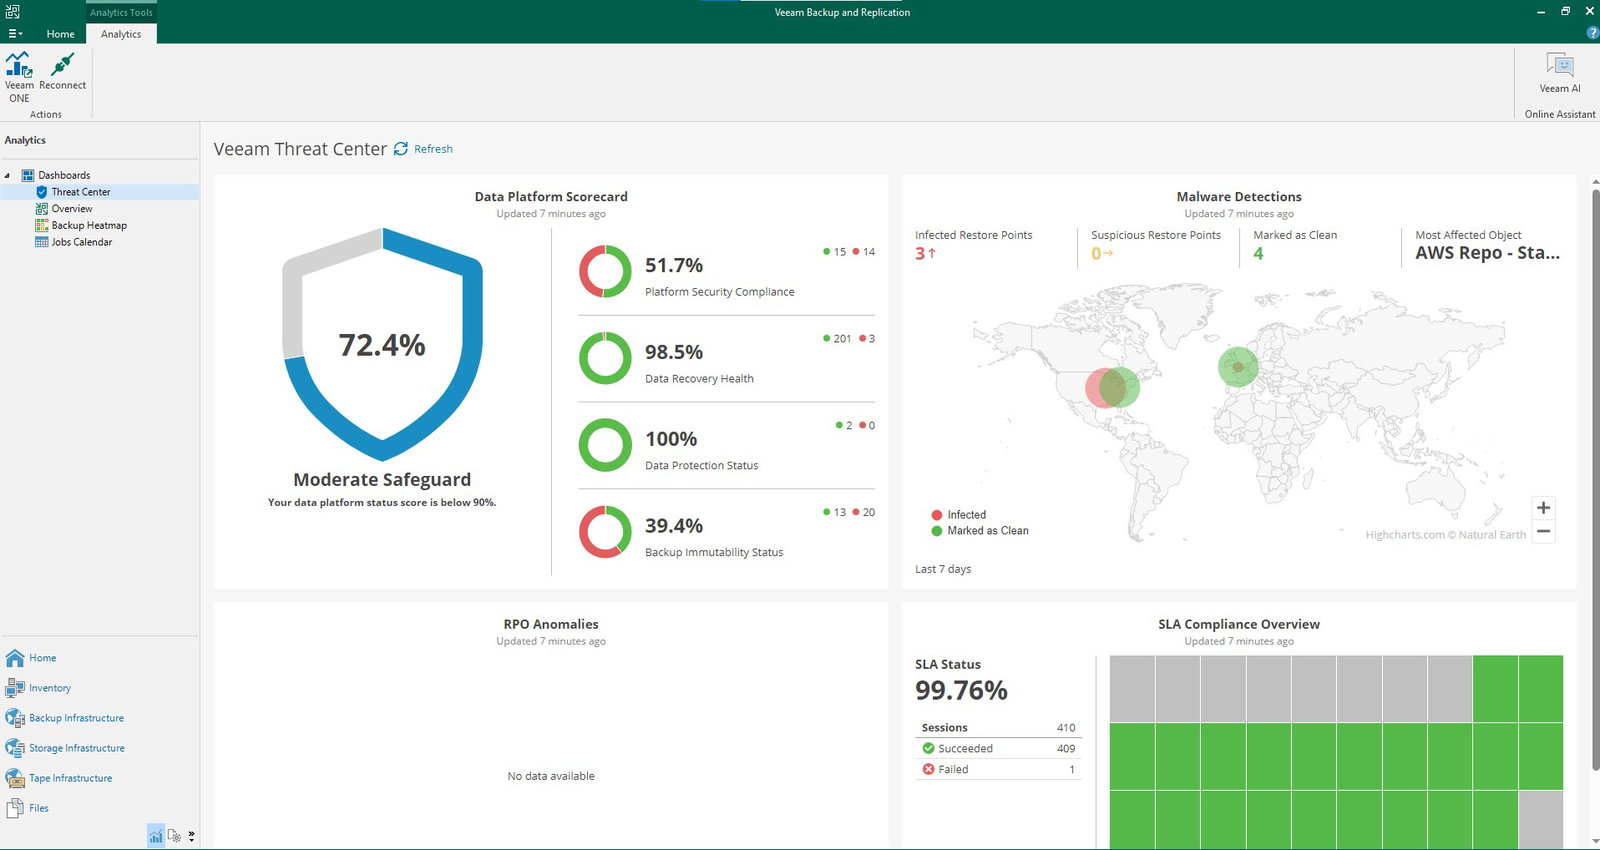
Task: Click the Refresh icon beside Threat Center title
Action: coord(401,149)
